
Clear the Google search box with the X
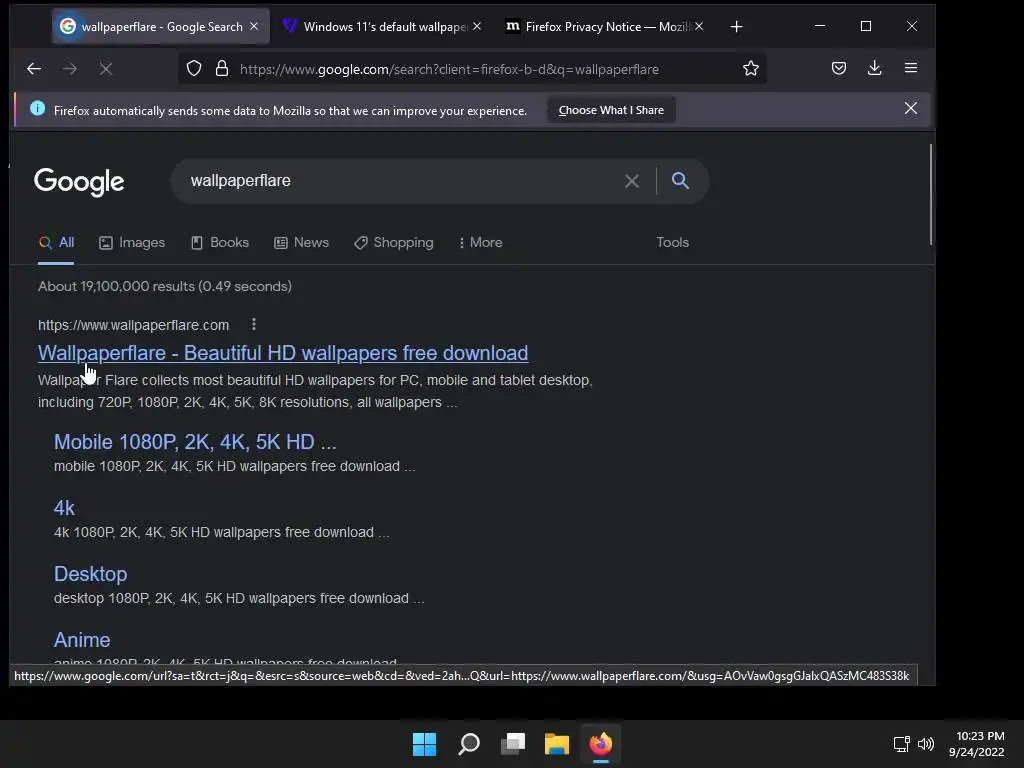coord(632,181)
